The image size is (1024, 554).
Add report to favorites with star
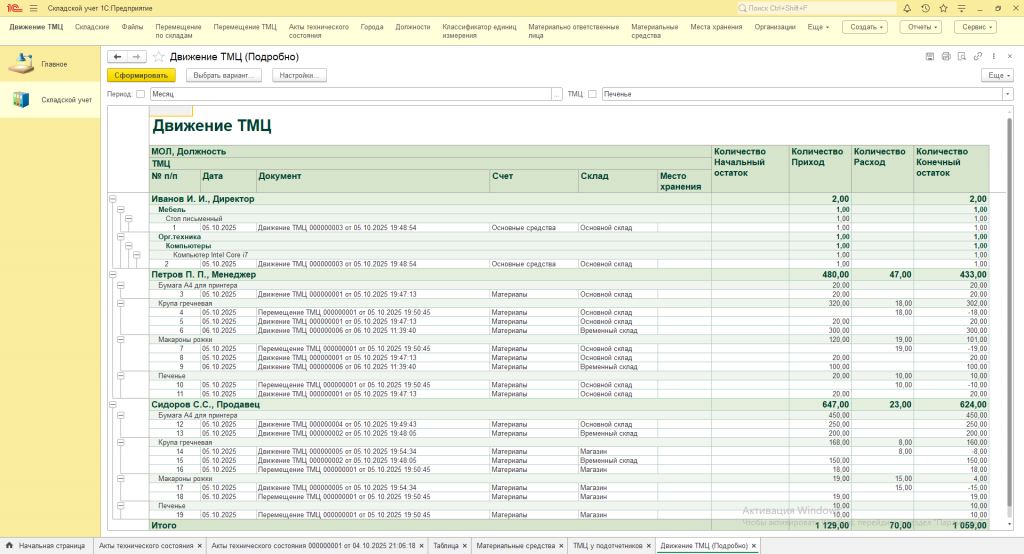click(x=158, y=57)
